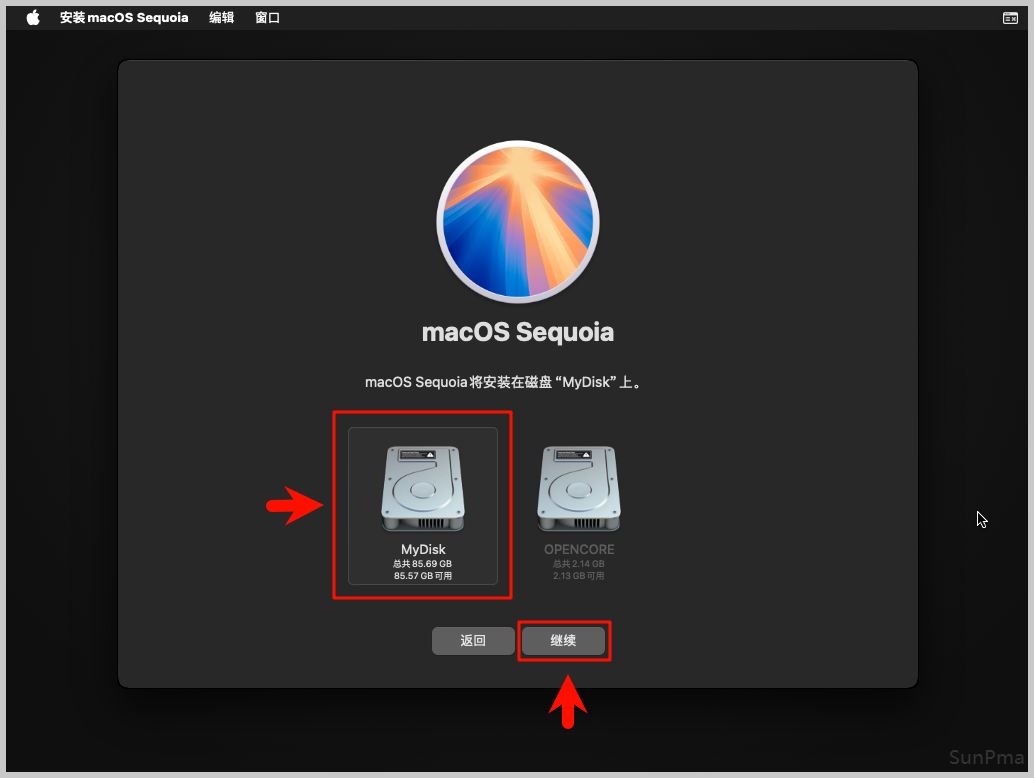
Task: Click the install destination message about MyDisk
Action: (x=503, y=382)
